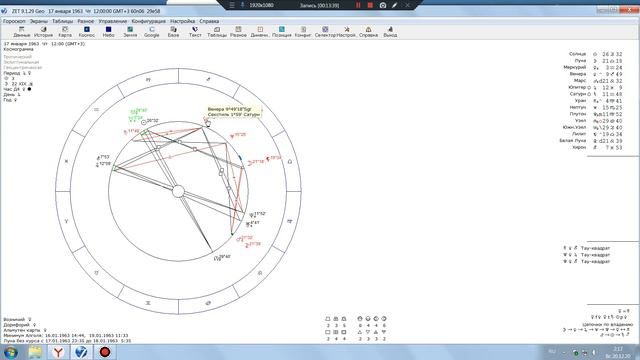Open the Настройка menu
Screen dimensions: 640x360
click(x=182, y=21)
